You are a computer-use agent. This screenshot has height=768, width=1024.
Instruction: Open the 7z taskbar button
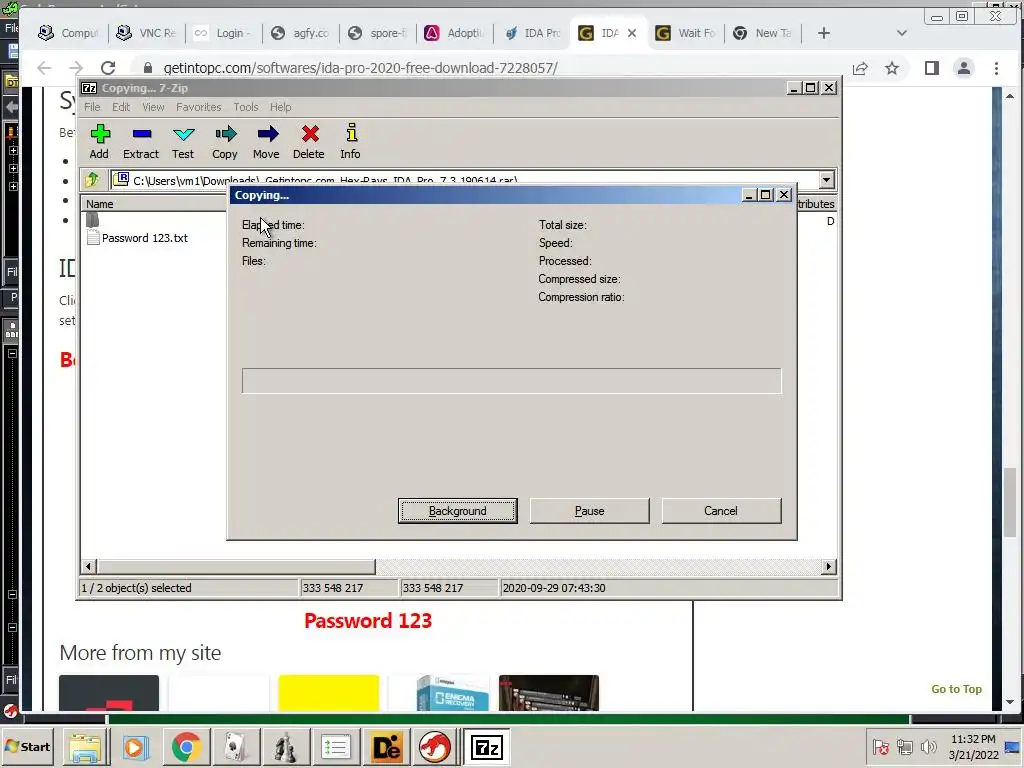point(487,747)
